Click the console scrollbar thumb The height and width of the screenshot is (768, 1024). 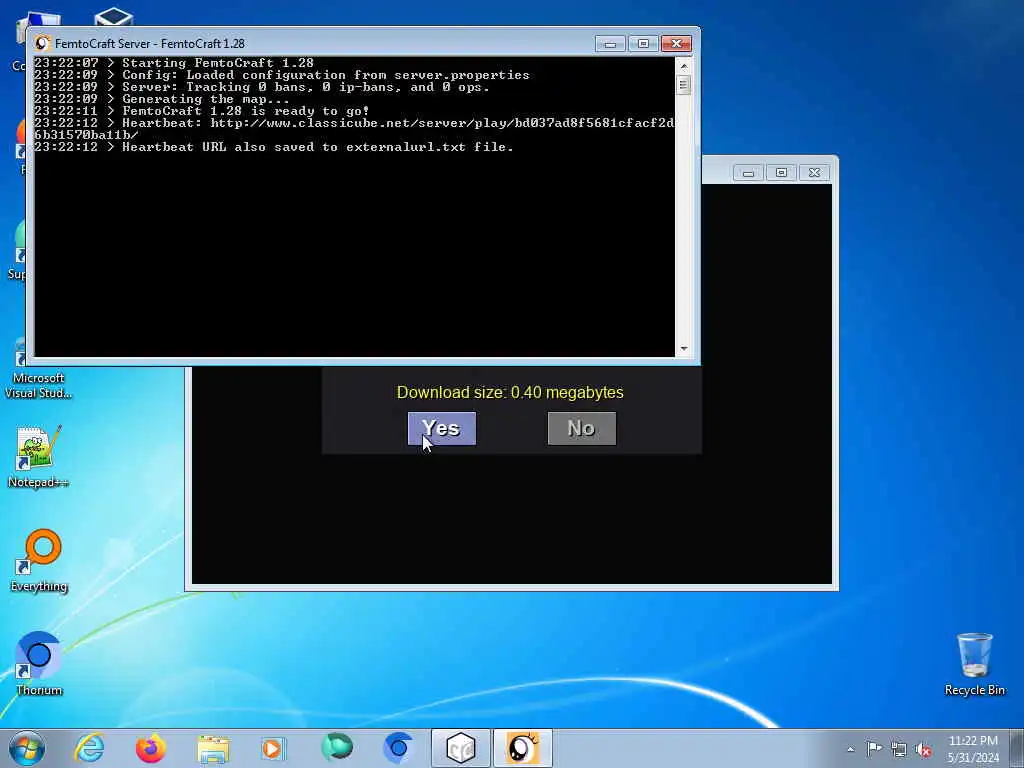[684, 85]
